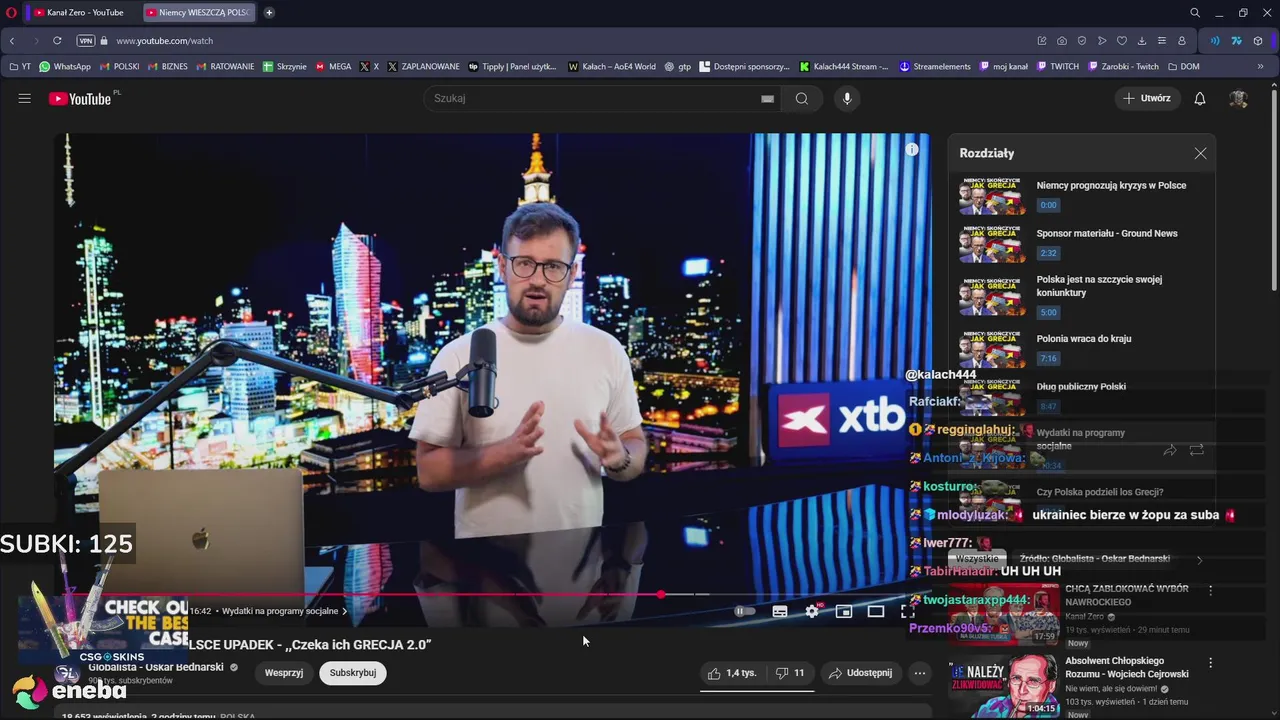Open the video info card icon
This screenshot has width=1280, height=720.
click(912, 149)
